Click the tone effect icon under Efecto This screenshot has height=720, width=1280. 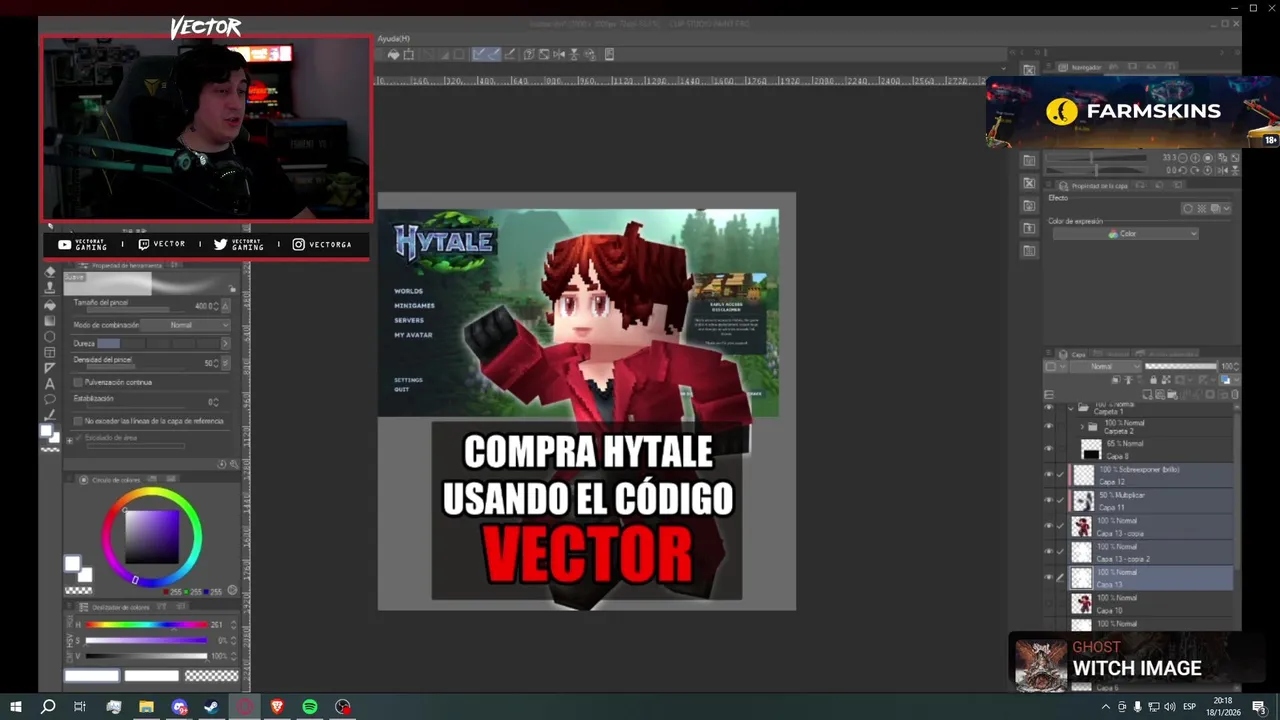pyautogui.click(x=1202, y=208)
